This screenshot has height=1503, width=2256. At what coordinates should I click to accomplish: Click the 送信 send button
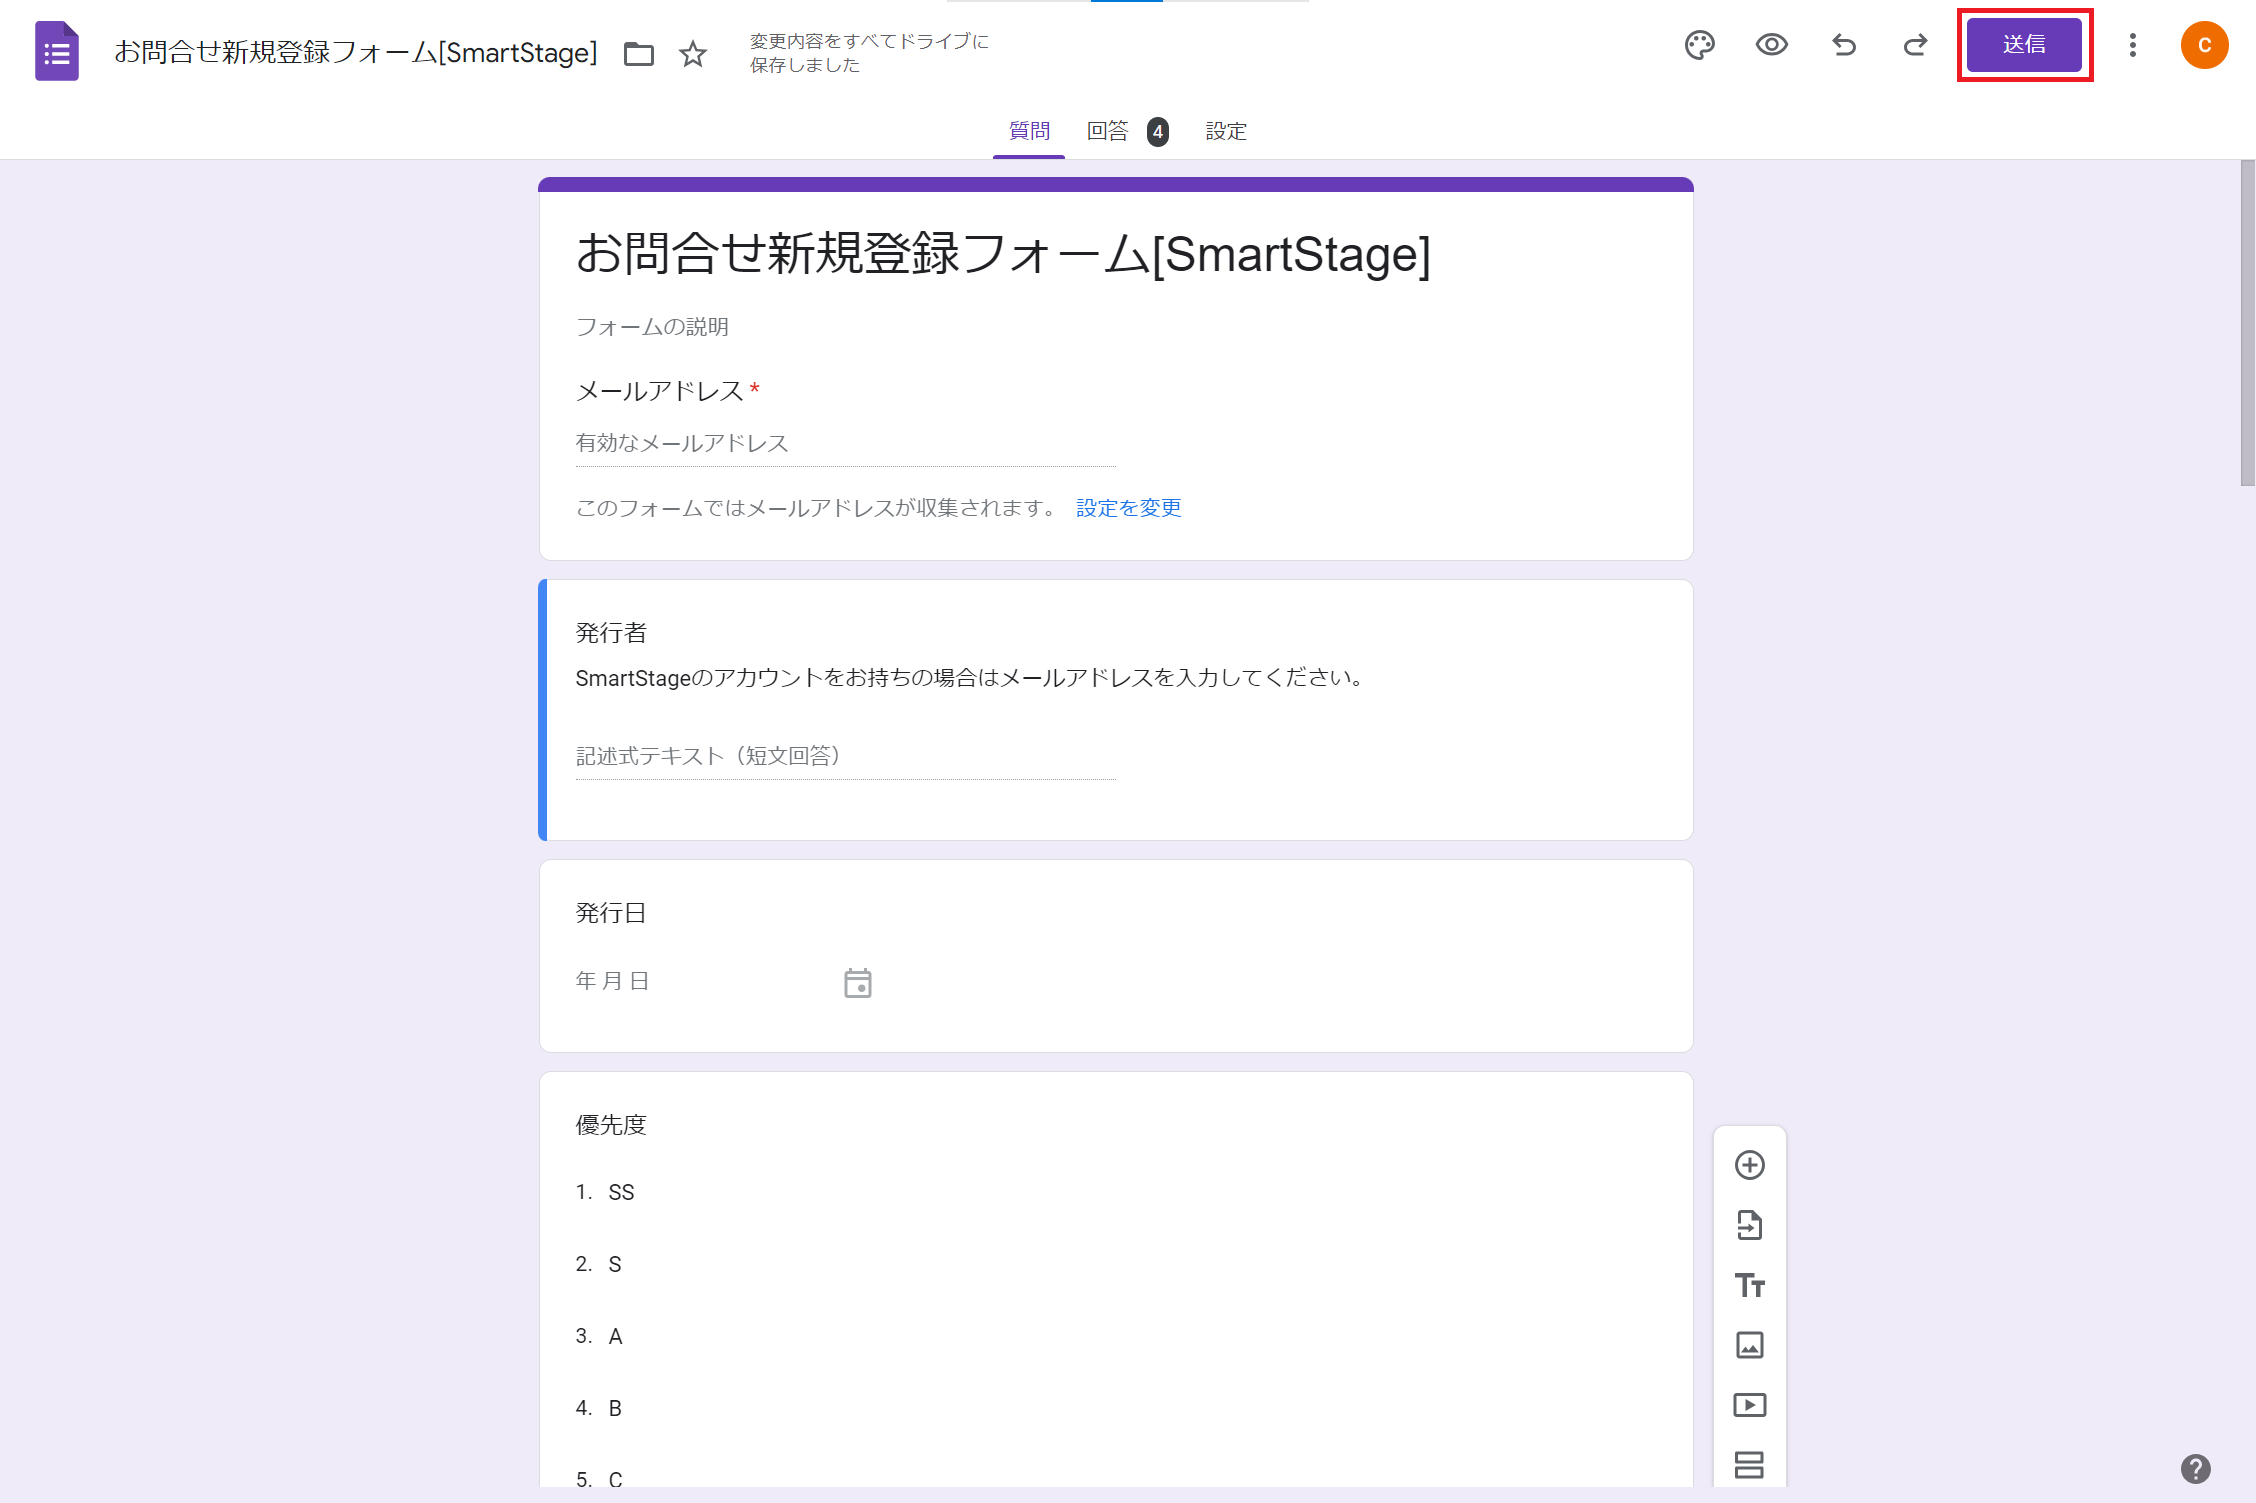coord(2024,45)
